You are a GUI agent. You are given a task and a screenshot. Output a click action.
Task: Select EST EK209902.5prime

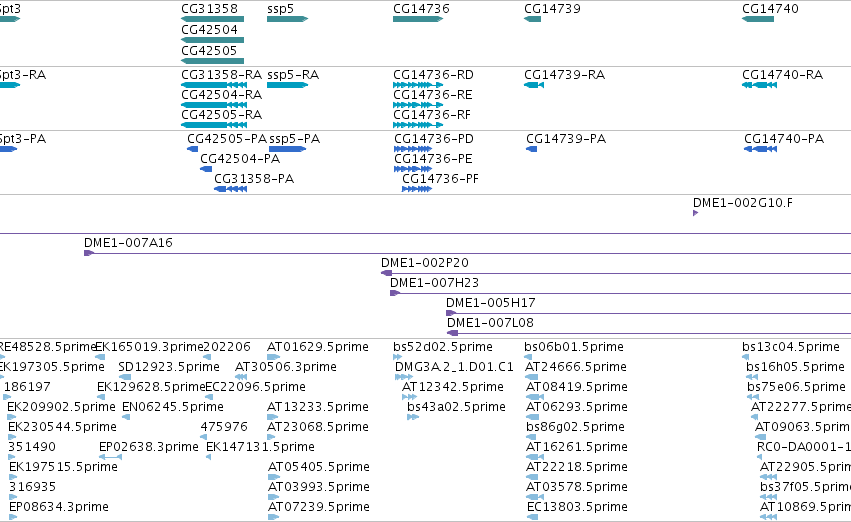click(61, 408)
